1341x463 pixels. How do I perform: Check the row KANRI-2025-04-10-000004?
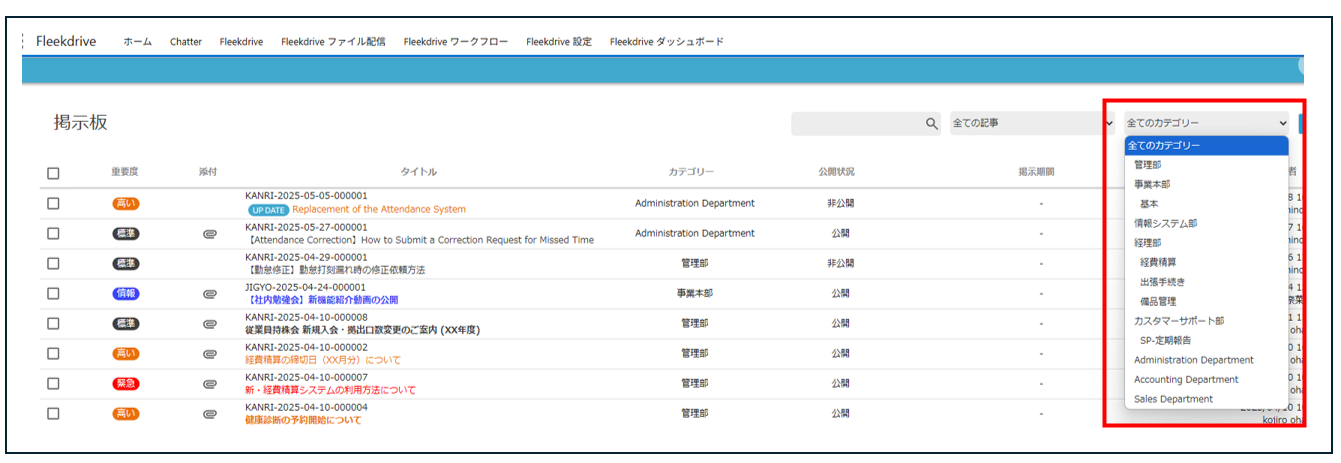pos(53,413)
